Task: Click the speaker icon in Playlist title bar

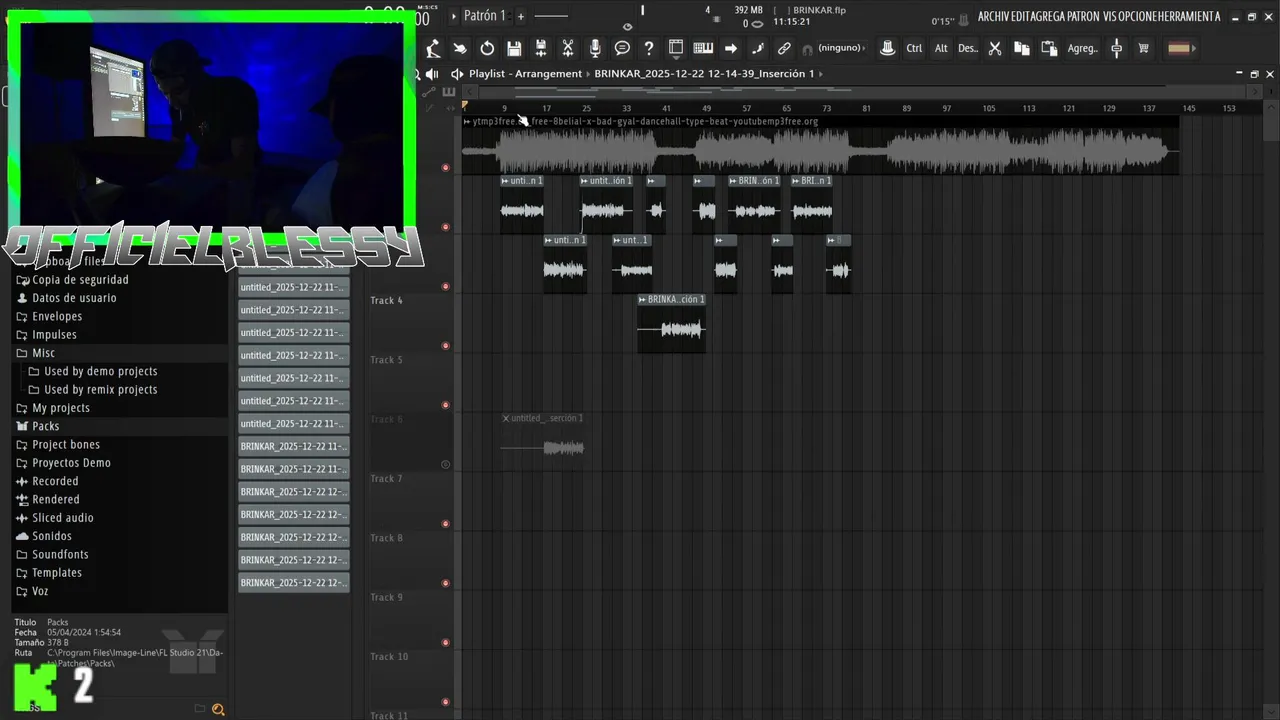Action: (x=457, y=74)
